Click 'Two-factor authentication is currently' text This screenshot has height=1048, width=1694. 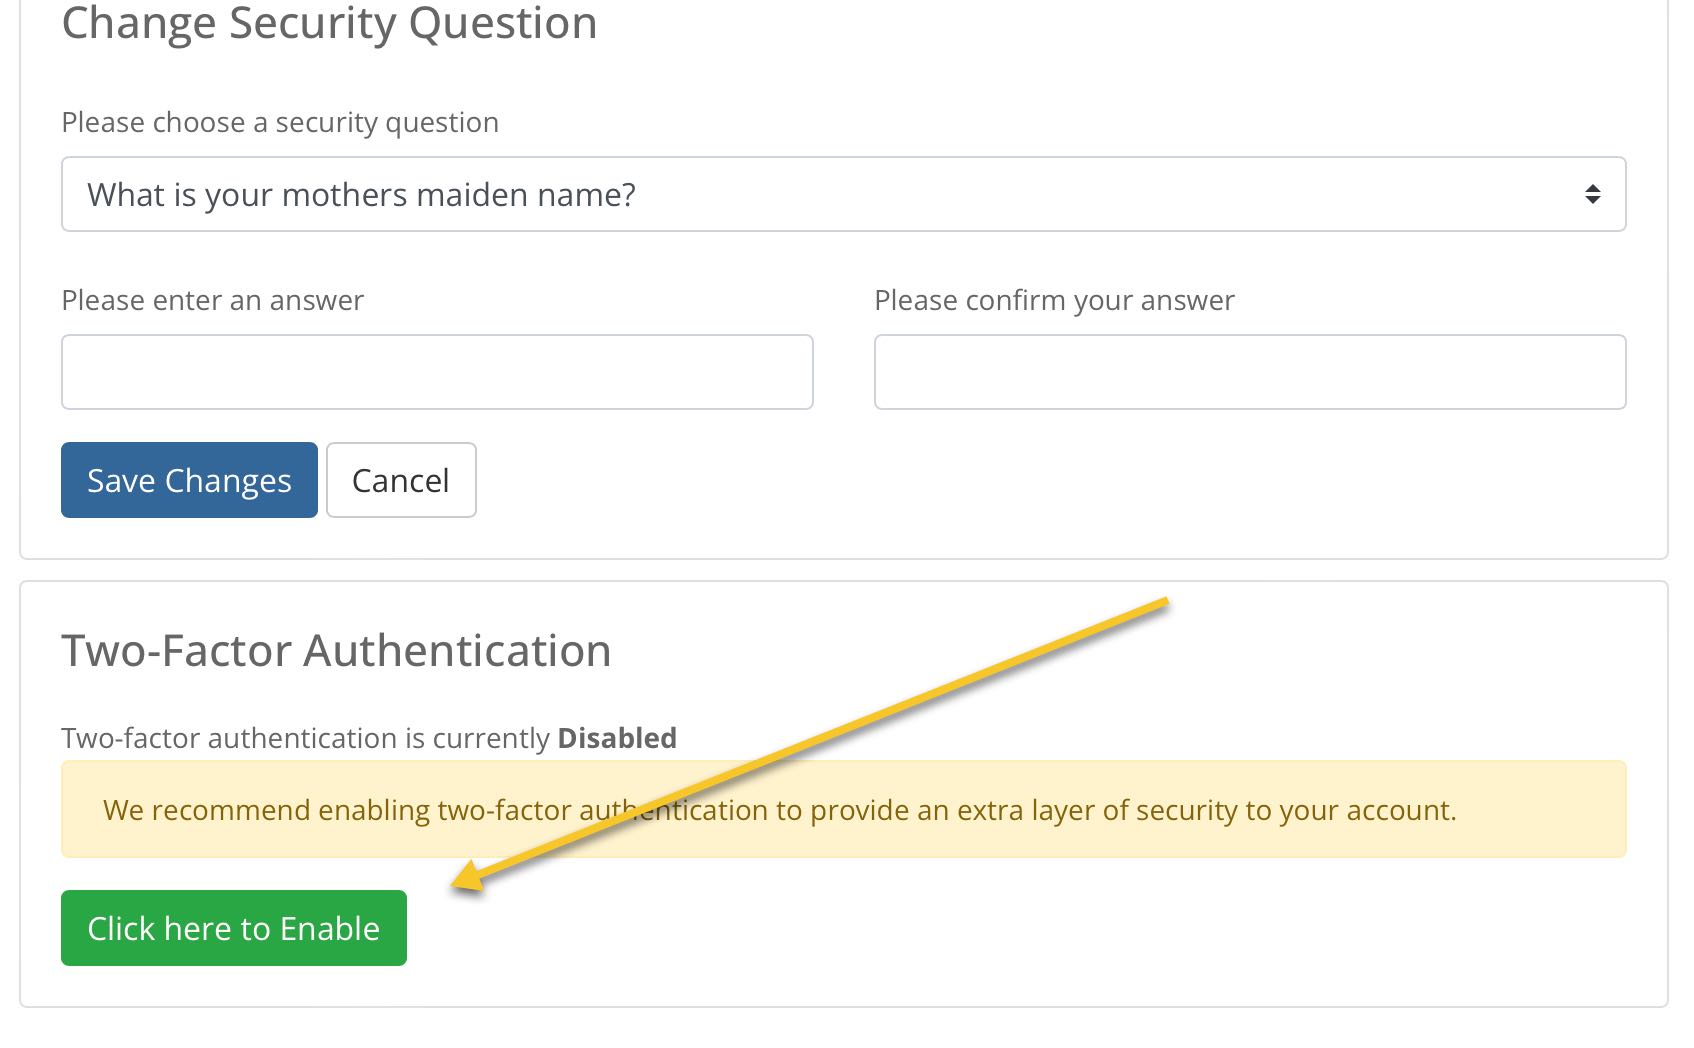click(305, 738)
